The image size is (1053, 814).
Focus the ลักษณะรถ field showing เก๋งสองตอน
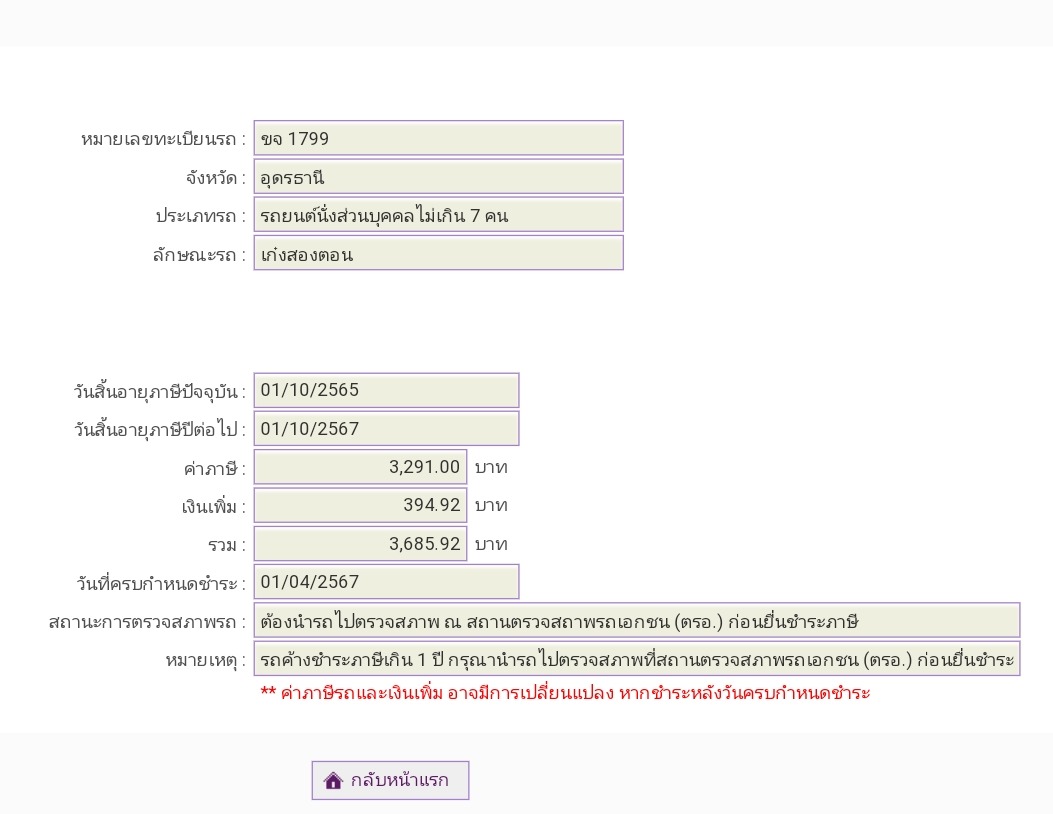(x=438, y=253)
